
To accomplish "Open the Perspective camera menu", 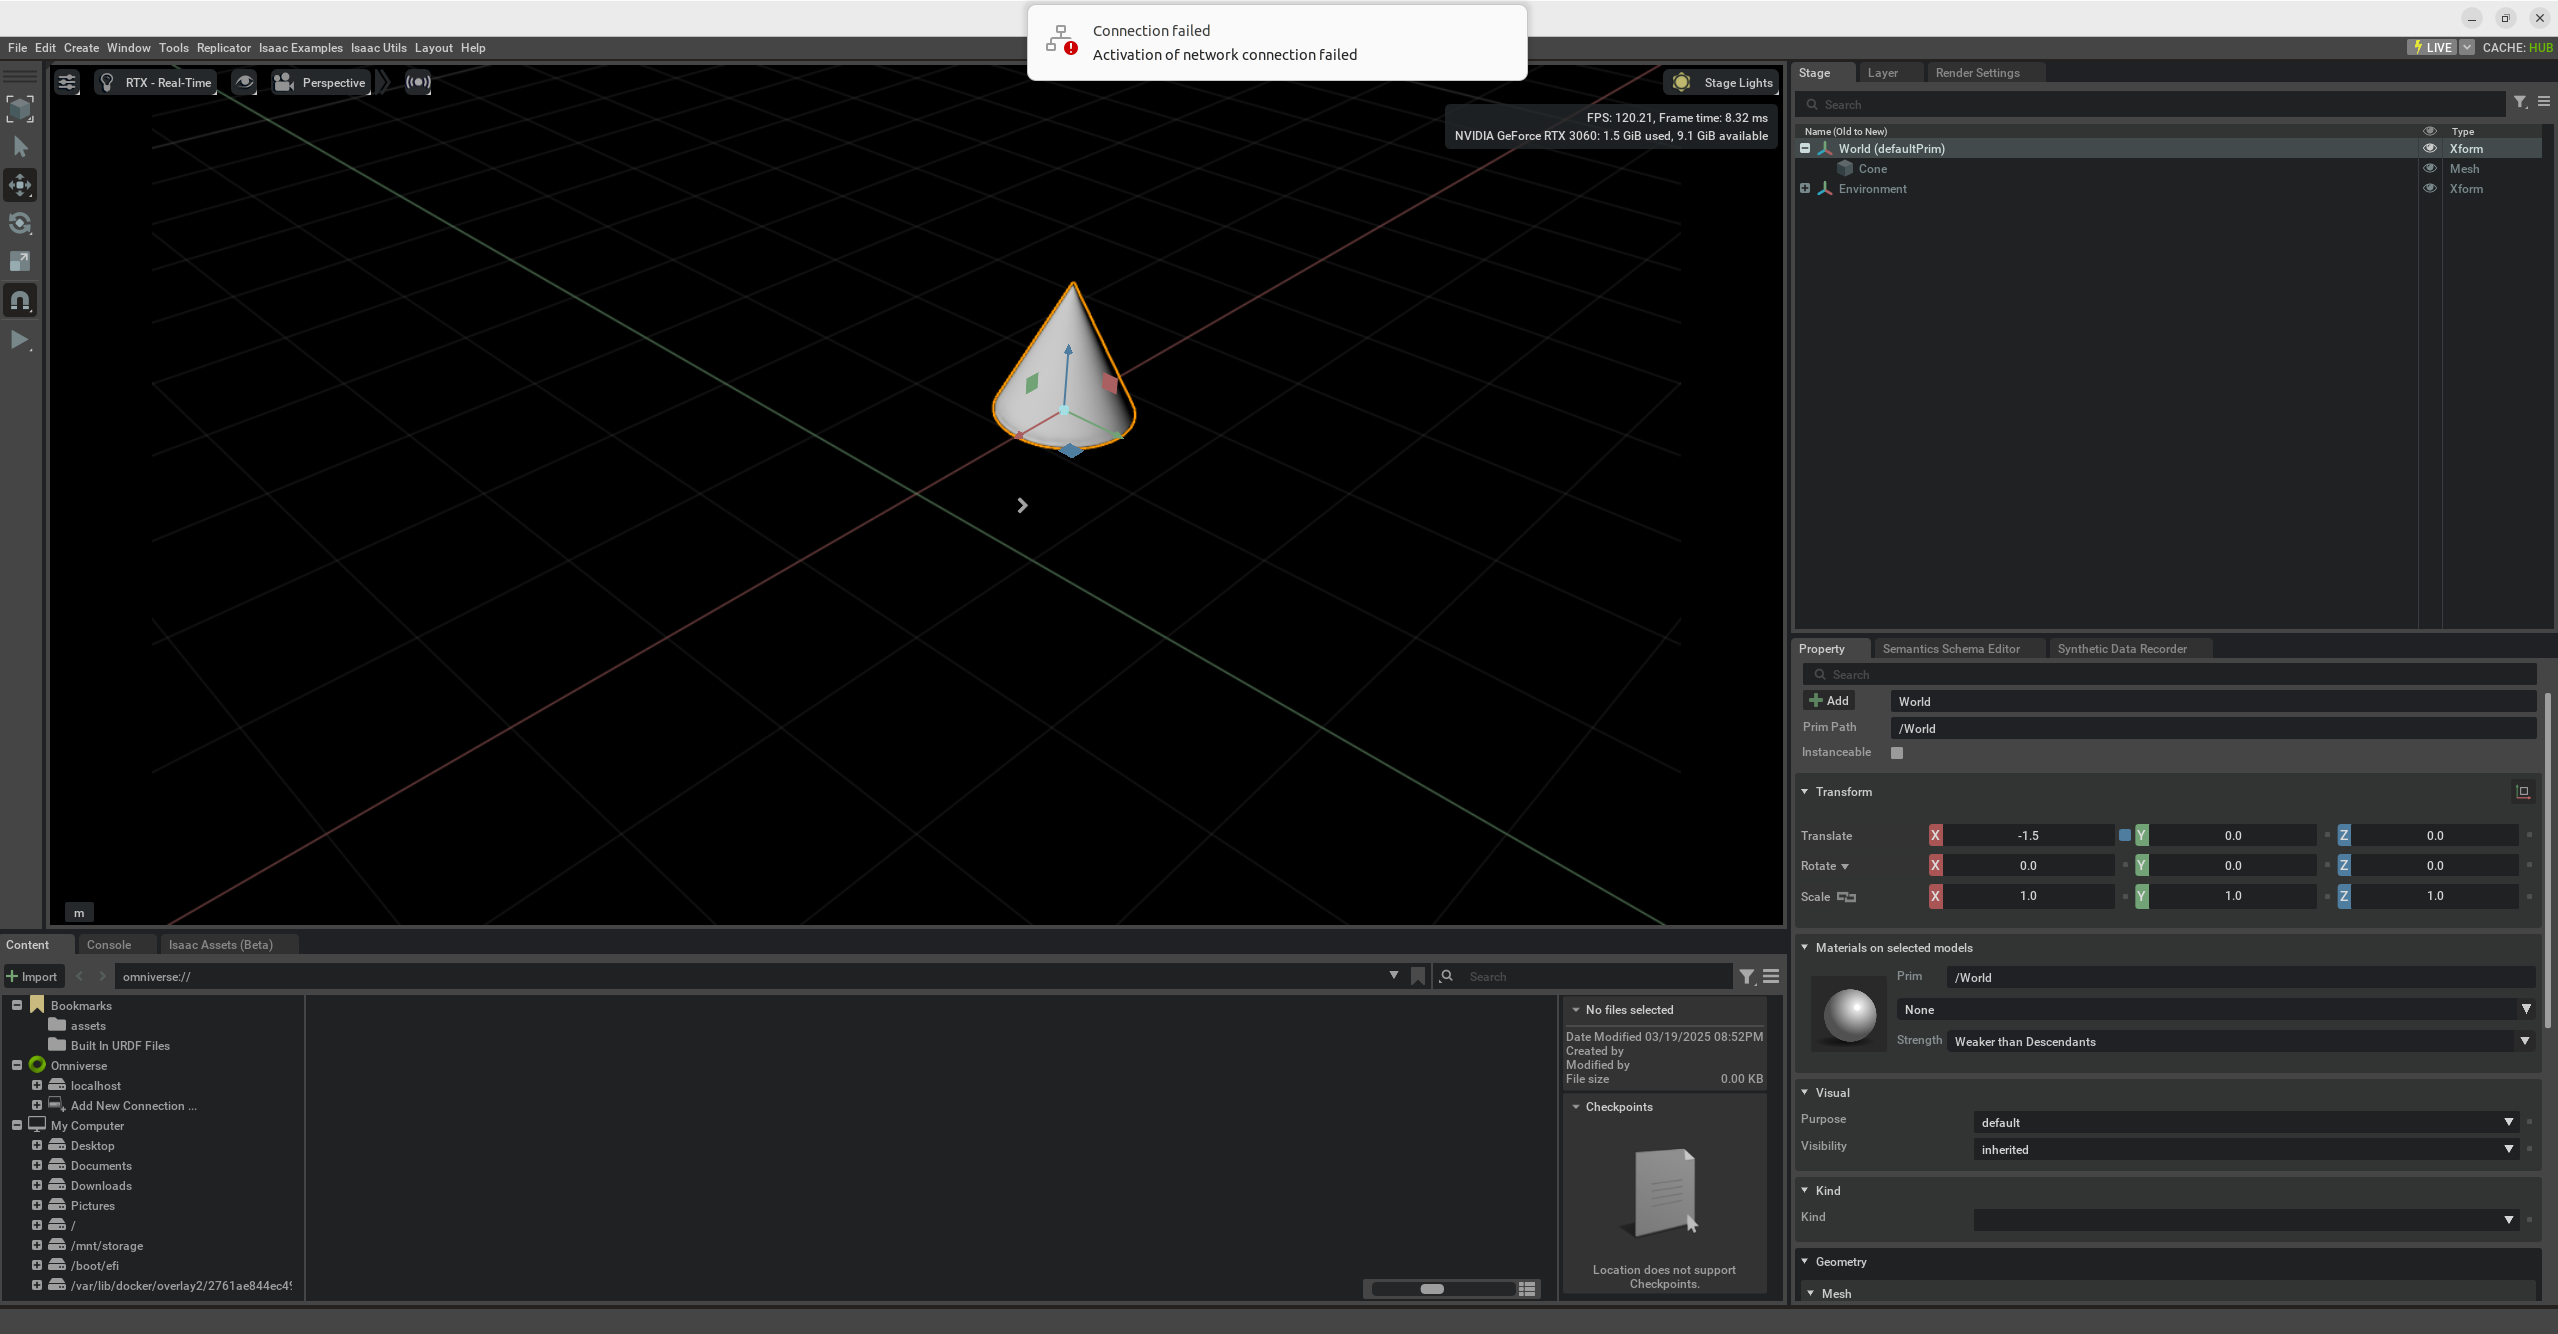I will tap(321, 82).
